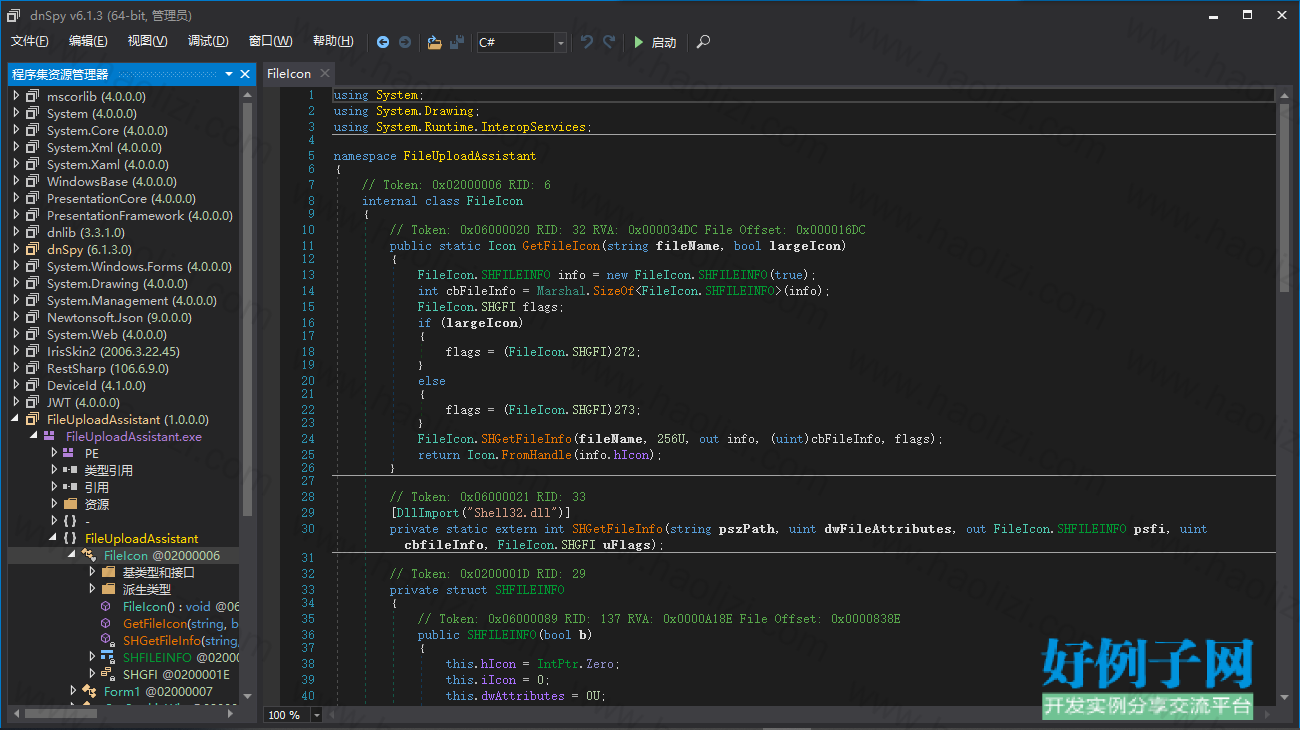Click the mscorlib assembly icon
1300x730 pixels.
tap(33, 97)
